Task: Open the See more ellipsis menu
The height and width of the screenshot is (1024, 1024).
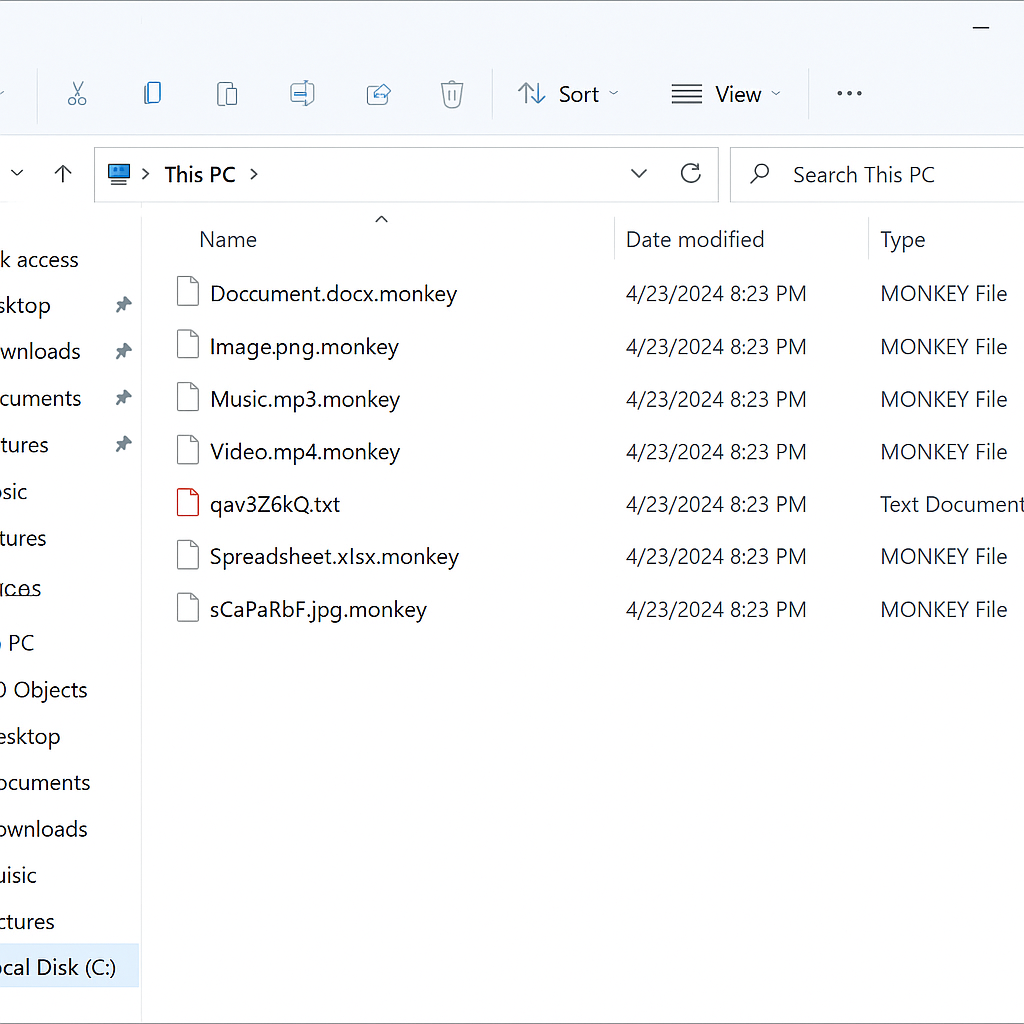Action: pos(849,94)
